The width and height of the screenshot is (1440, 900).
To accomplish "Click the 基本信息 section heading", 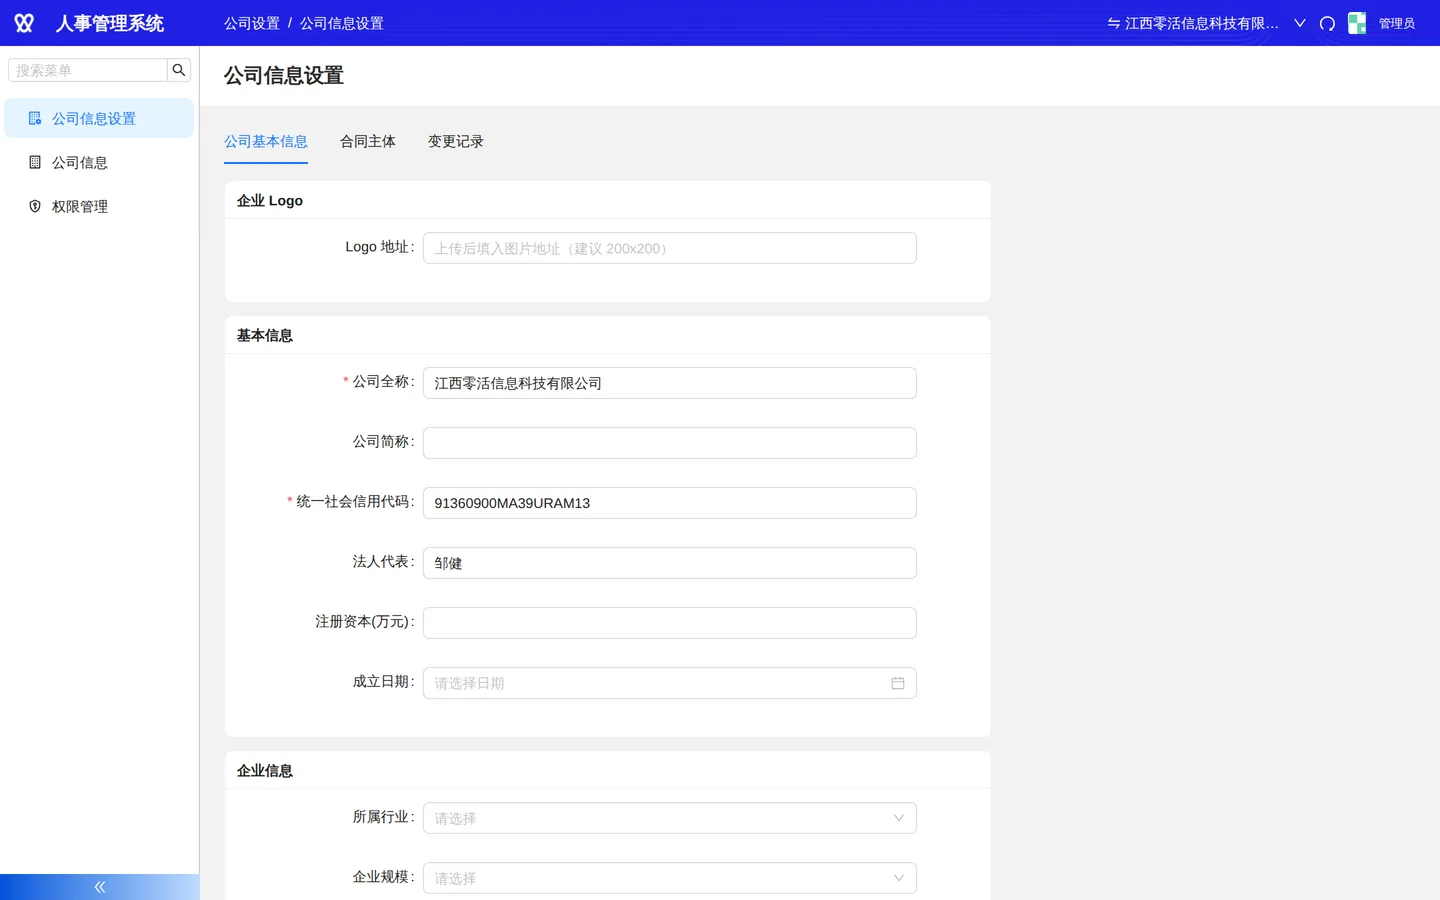I will [x=265, y=335].
